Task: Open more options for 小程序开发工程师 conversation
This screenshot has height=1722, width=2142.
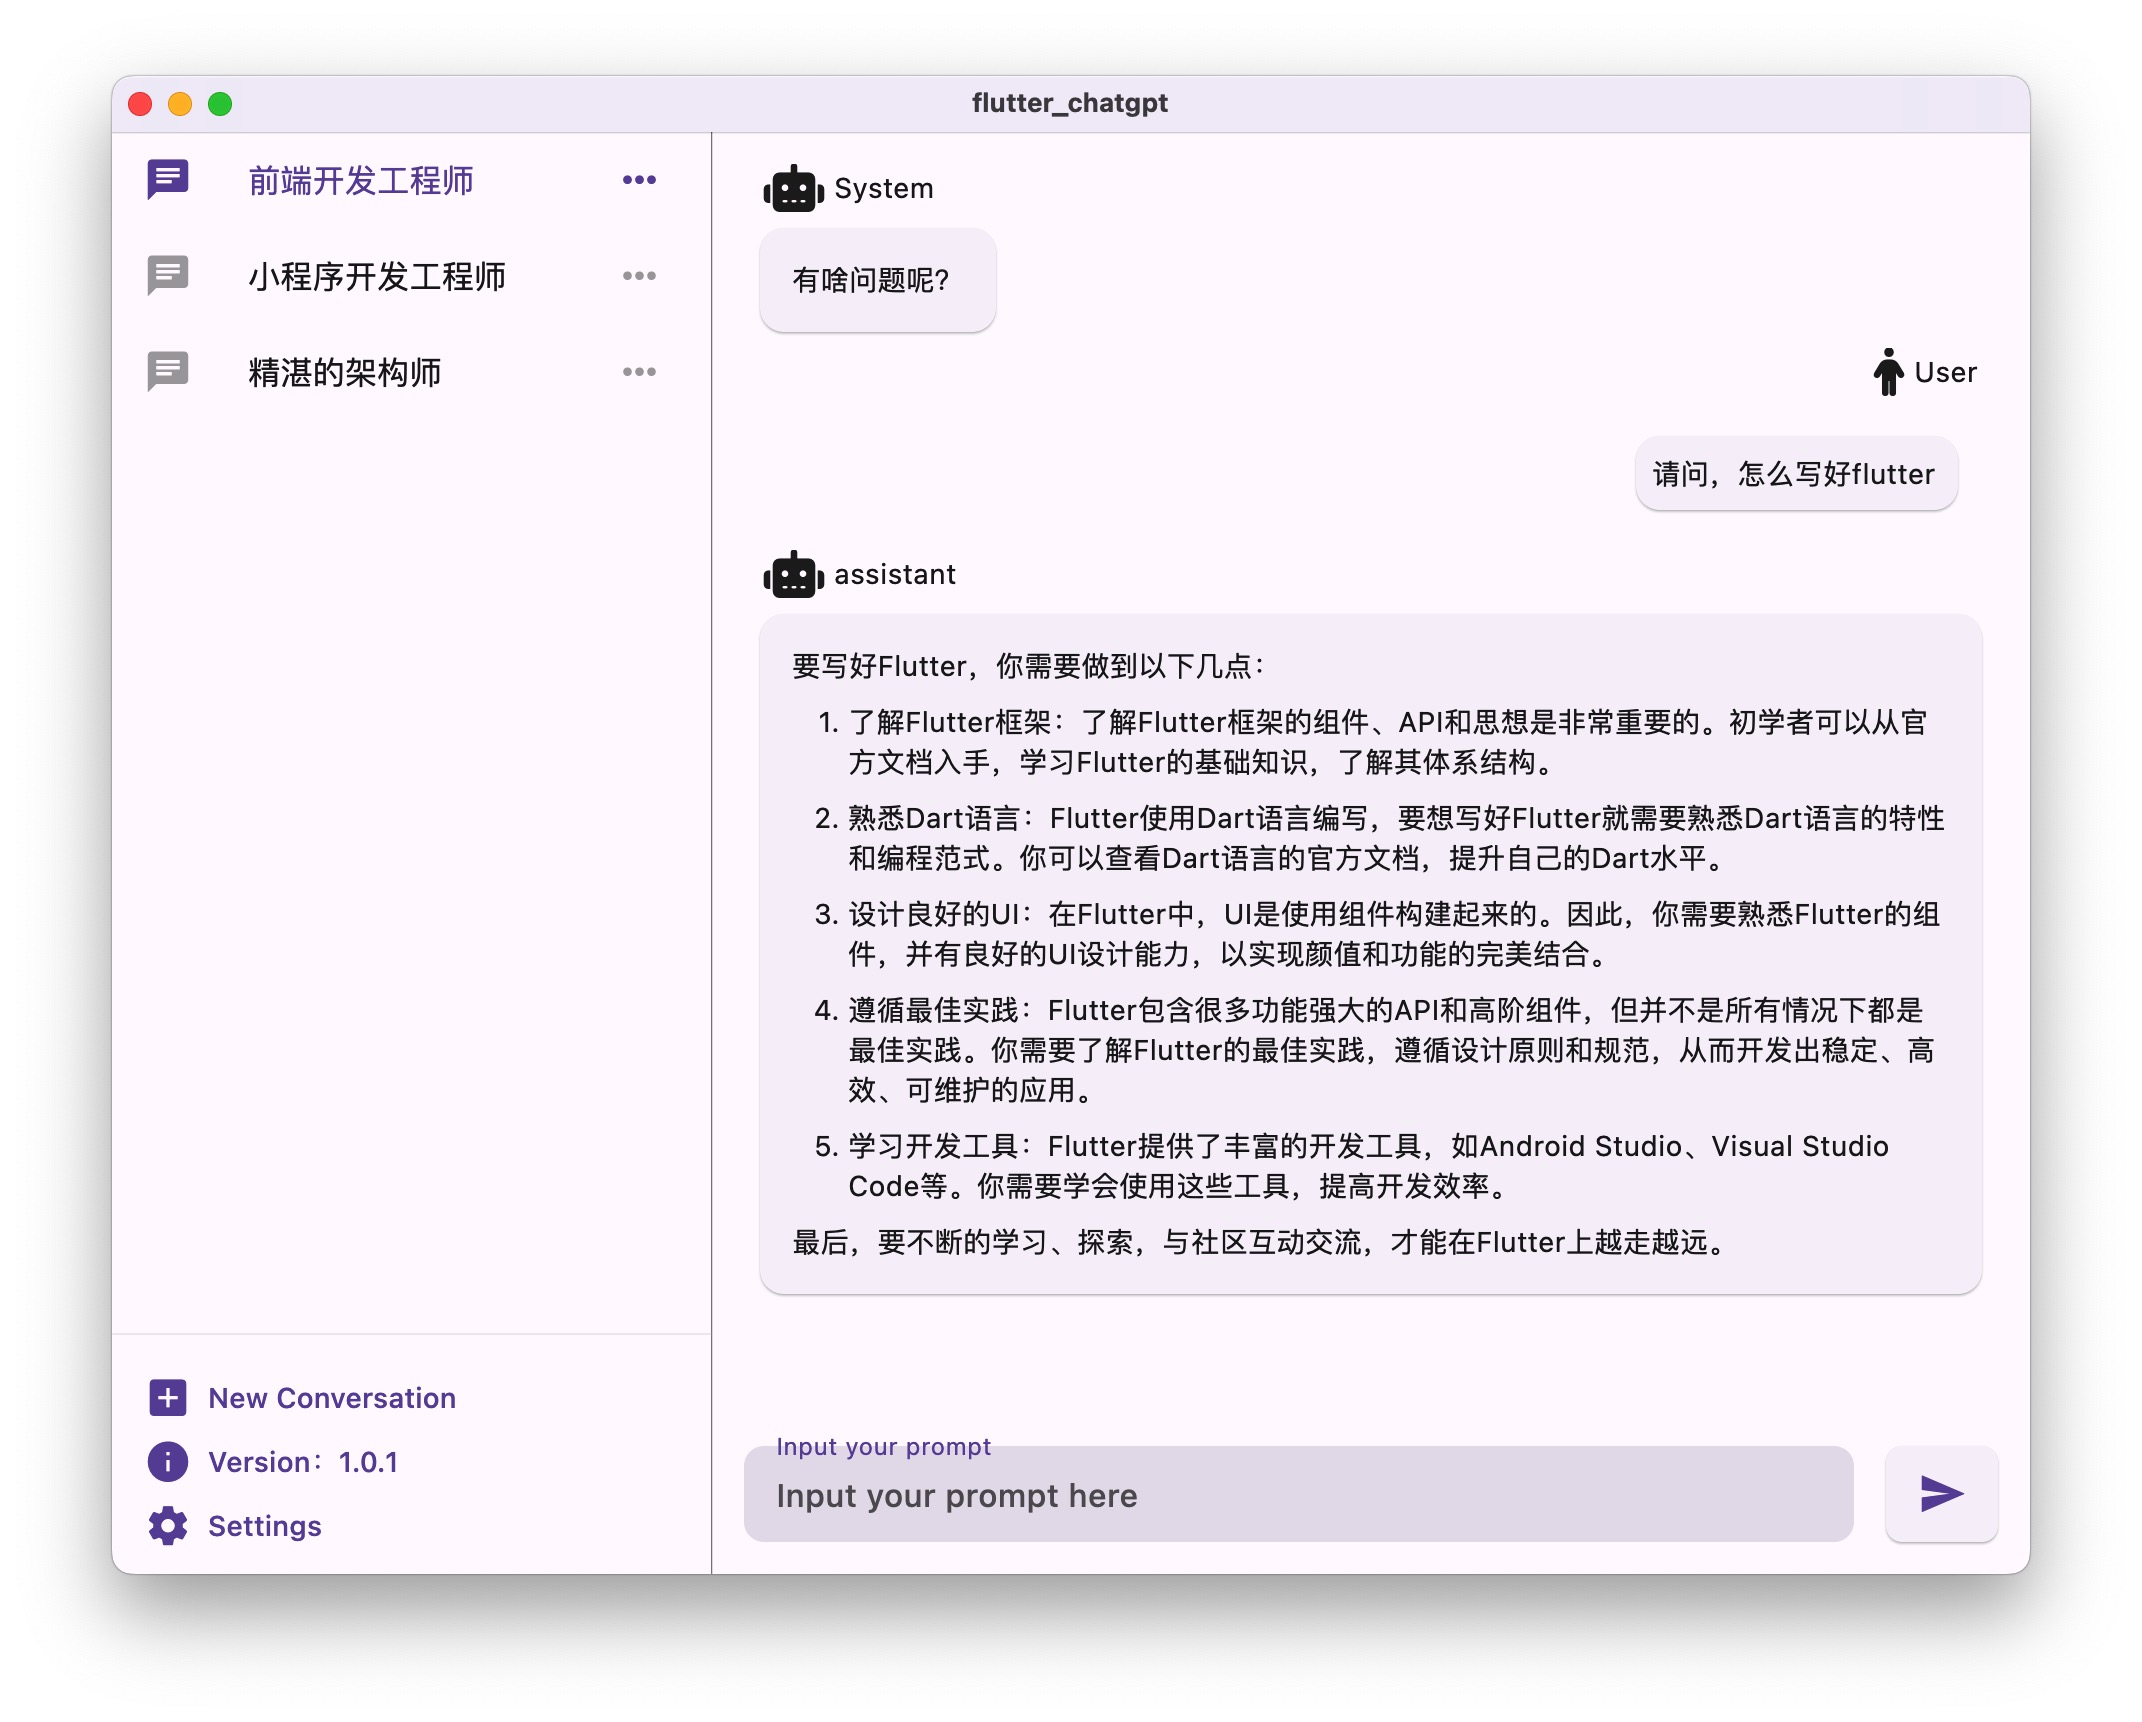Action: pyautogui.click(x=639, y=276)
